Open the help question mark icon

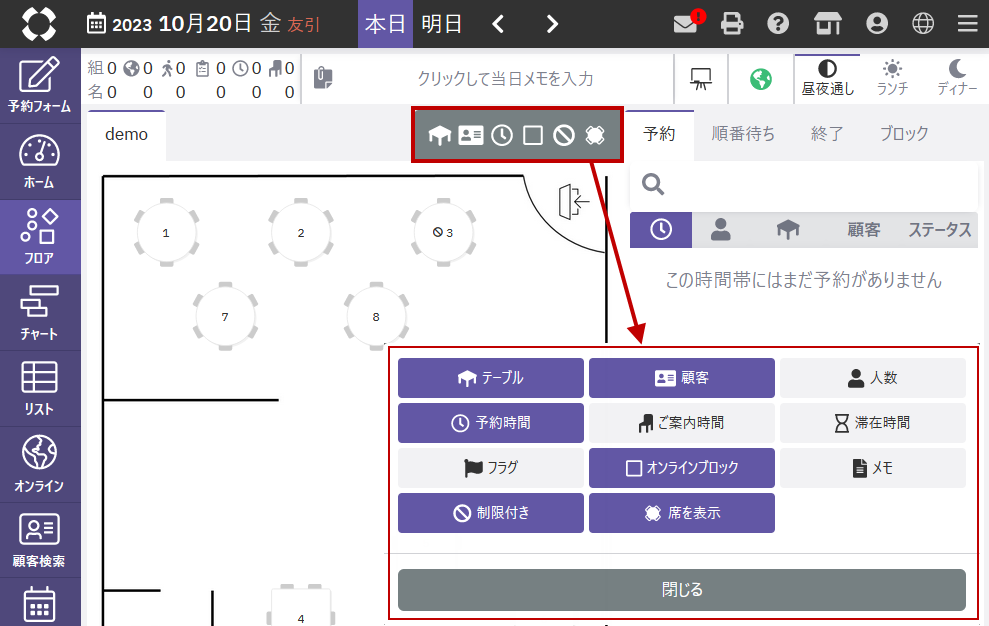click(x=778, y=24)
